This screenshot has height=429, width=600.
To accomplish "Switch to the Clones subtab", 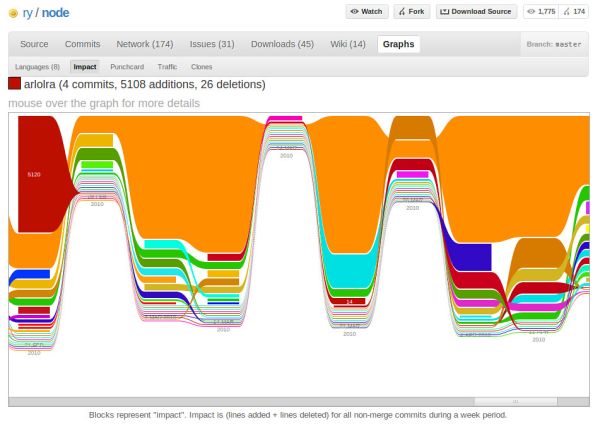I will (201, 67).
